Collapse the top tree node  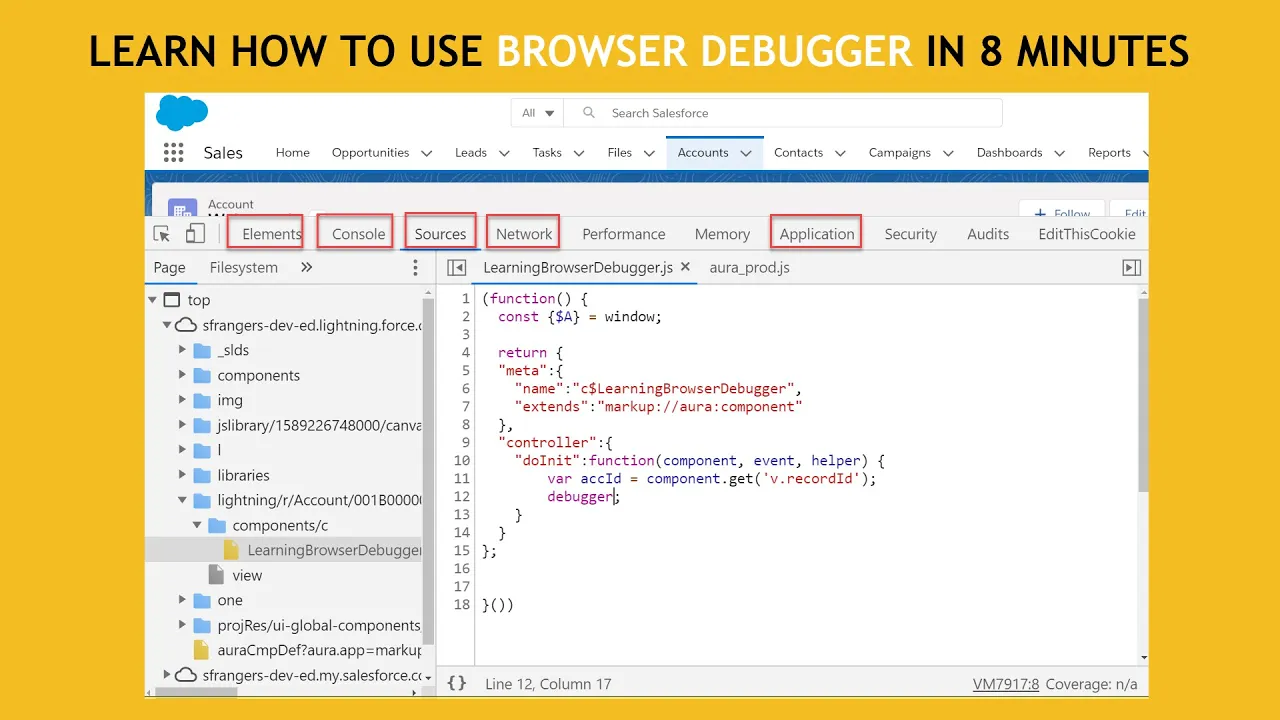click(x=153, y=300)
